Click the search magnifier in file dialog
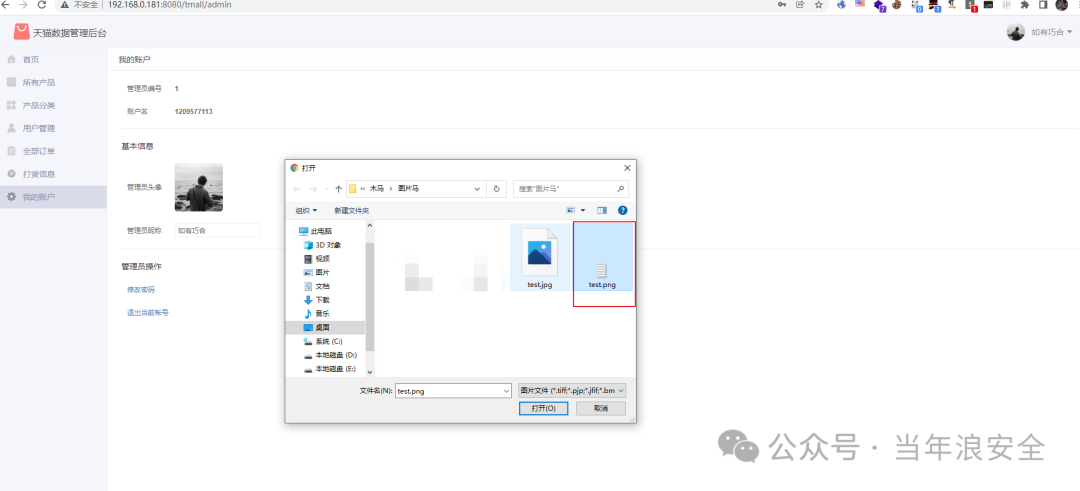Screen dimensions: 1080x491 [x=621, y=189]
